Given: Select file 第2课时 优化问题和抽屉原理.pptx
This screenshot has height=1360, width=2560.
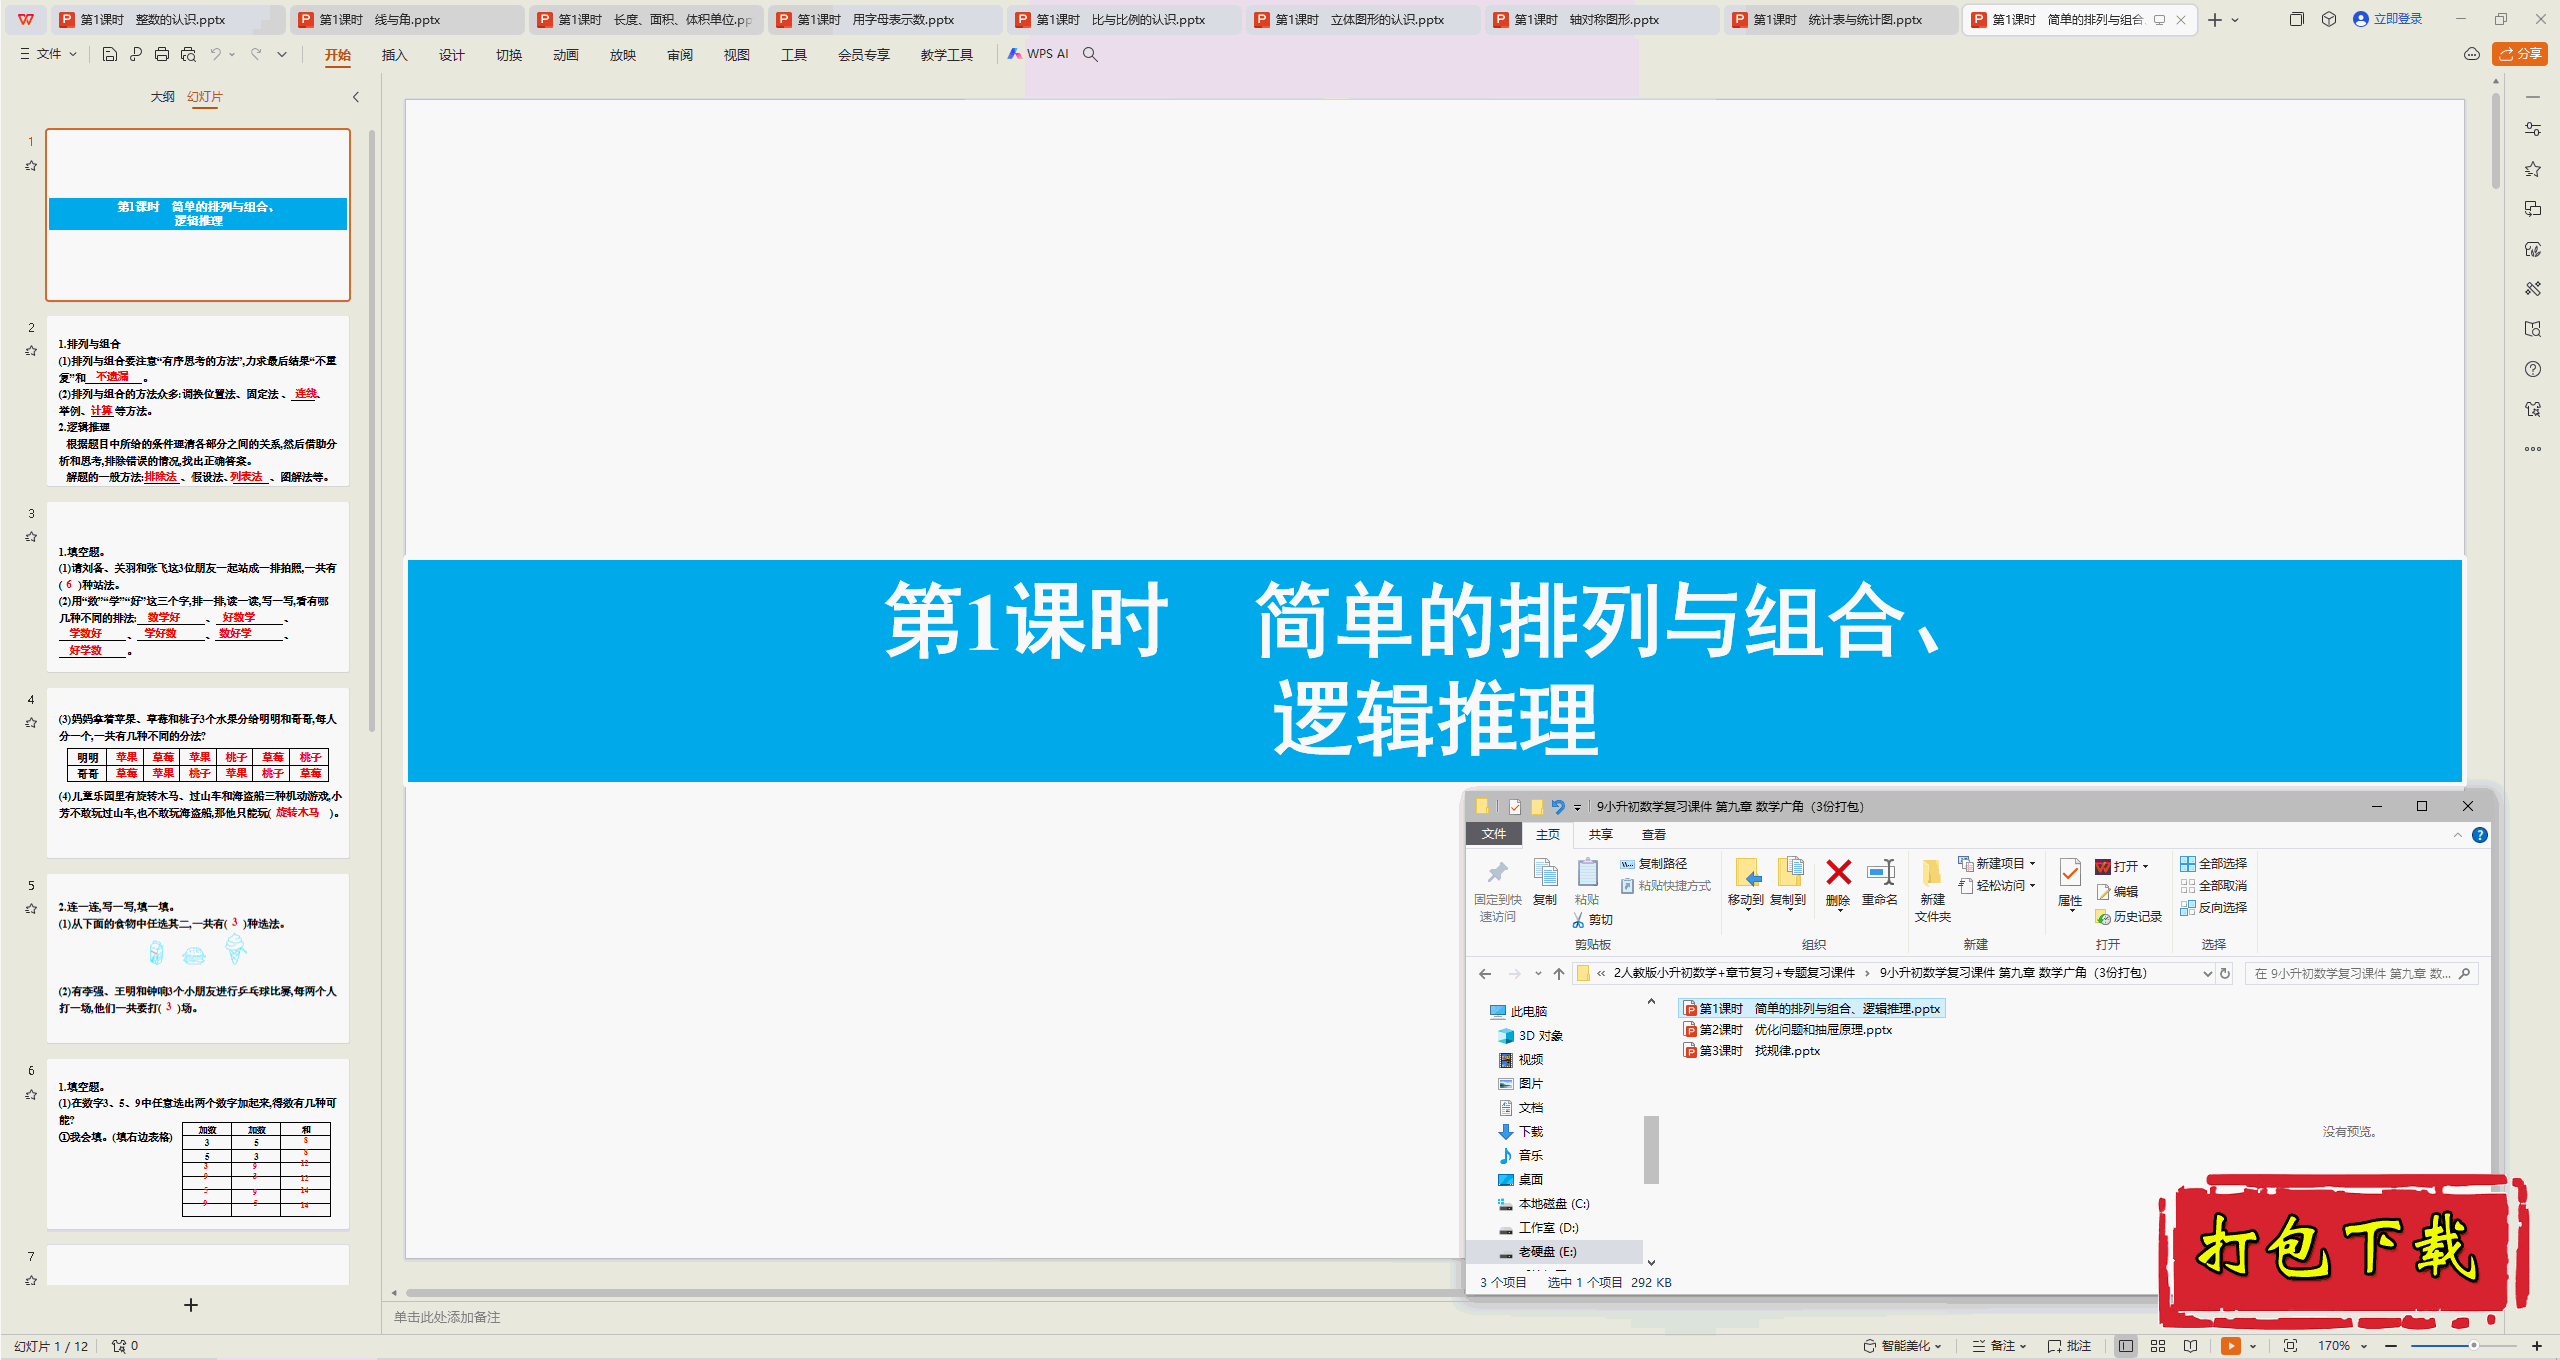Looking at the screenshot, I should 1788,1029.
